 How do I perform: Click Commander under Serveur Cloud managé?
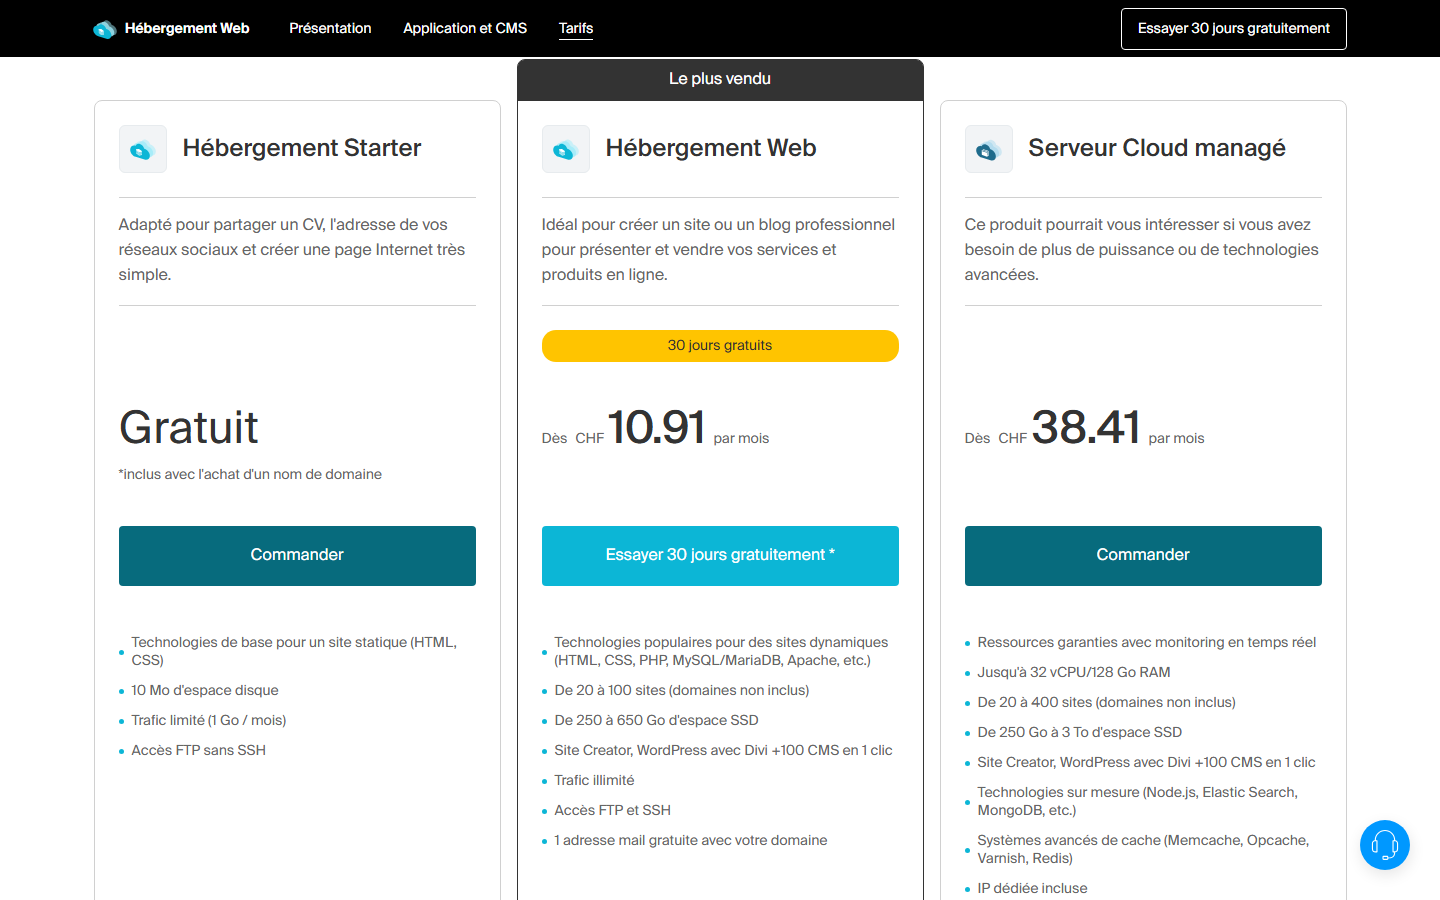1143,556
